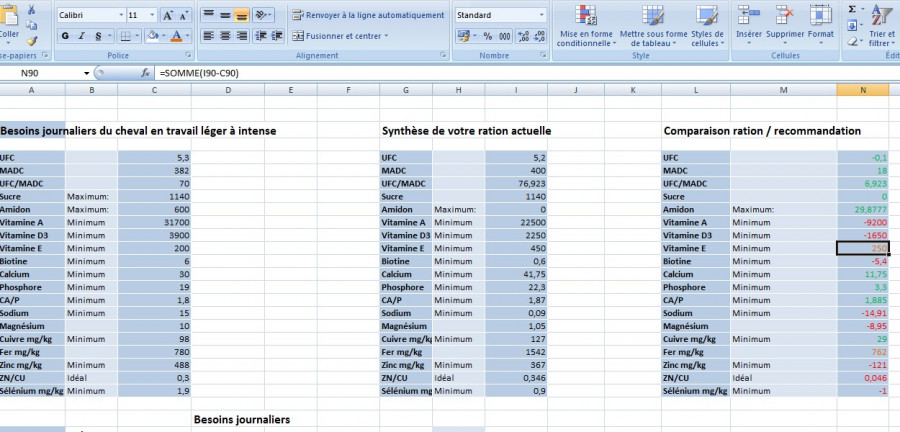Viewport: 900px width, 432px height.
Task: Increase font size with large A icon
Action: 166,15
